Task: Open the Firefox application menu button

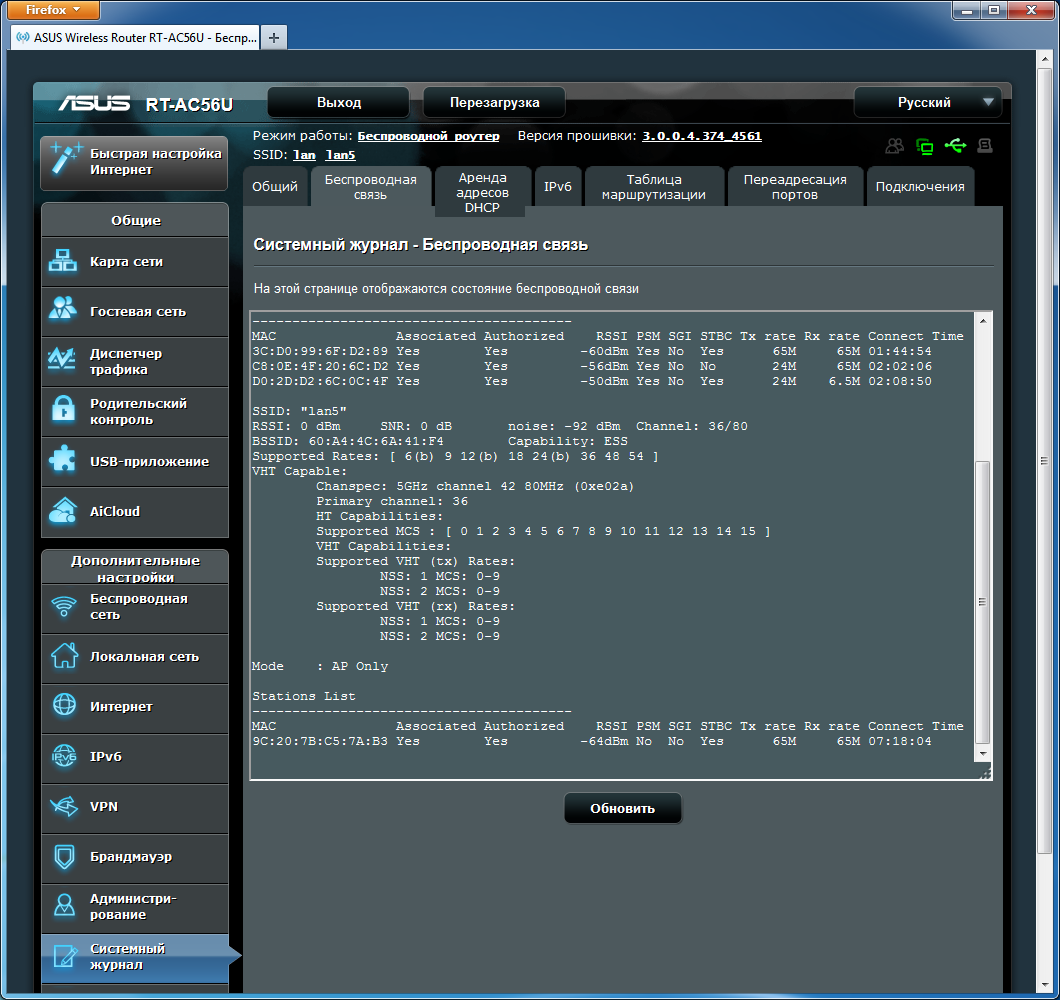Action: (x=51, y=10)
